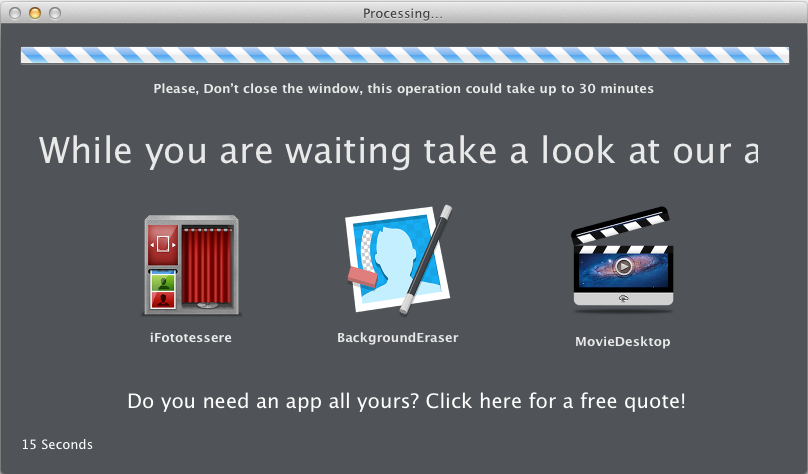Screen dimensions: 808x474
Task: Click the 'Don't close the window' notice
Action: point(403,89)
